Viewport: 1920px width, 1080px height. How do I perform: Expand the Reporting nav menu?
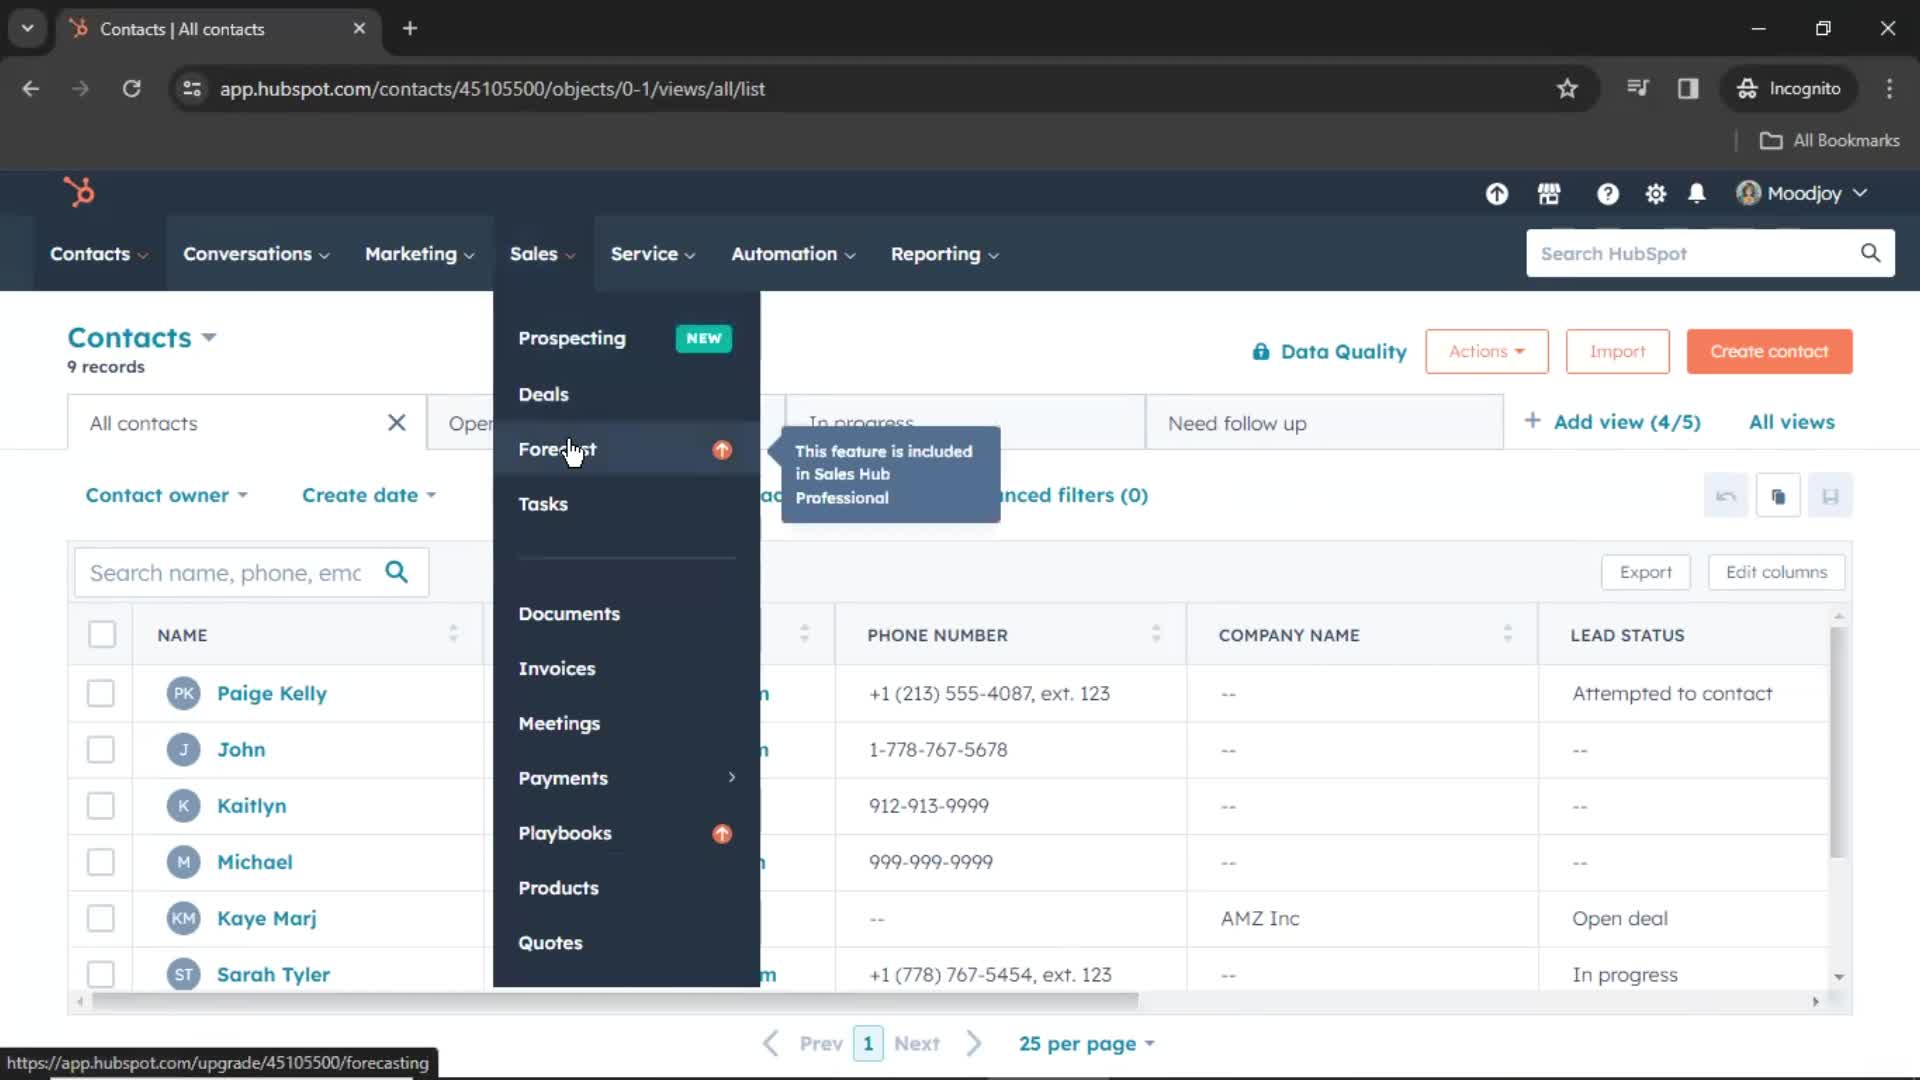point(945,254)
